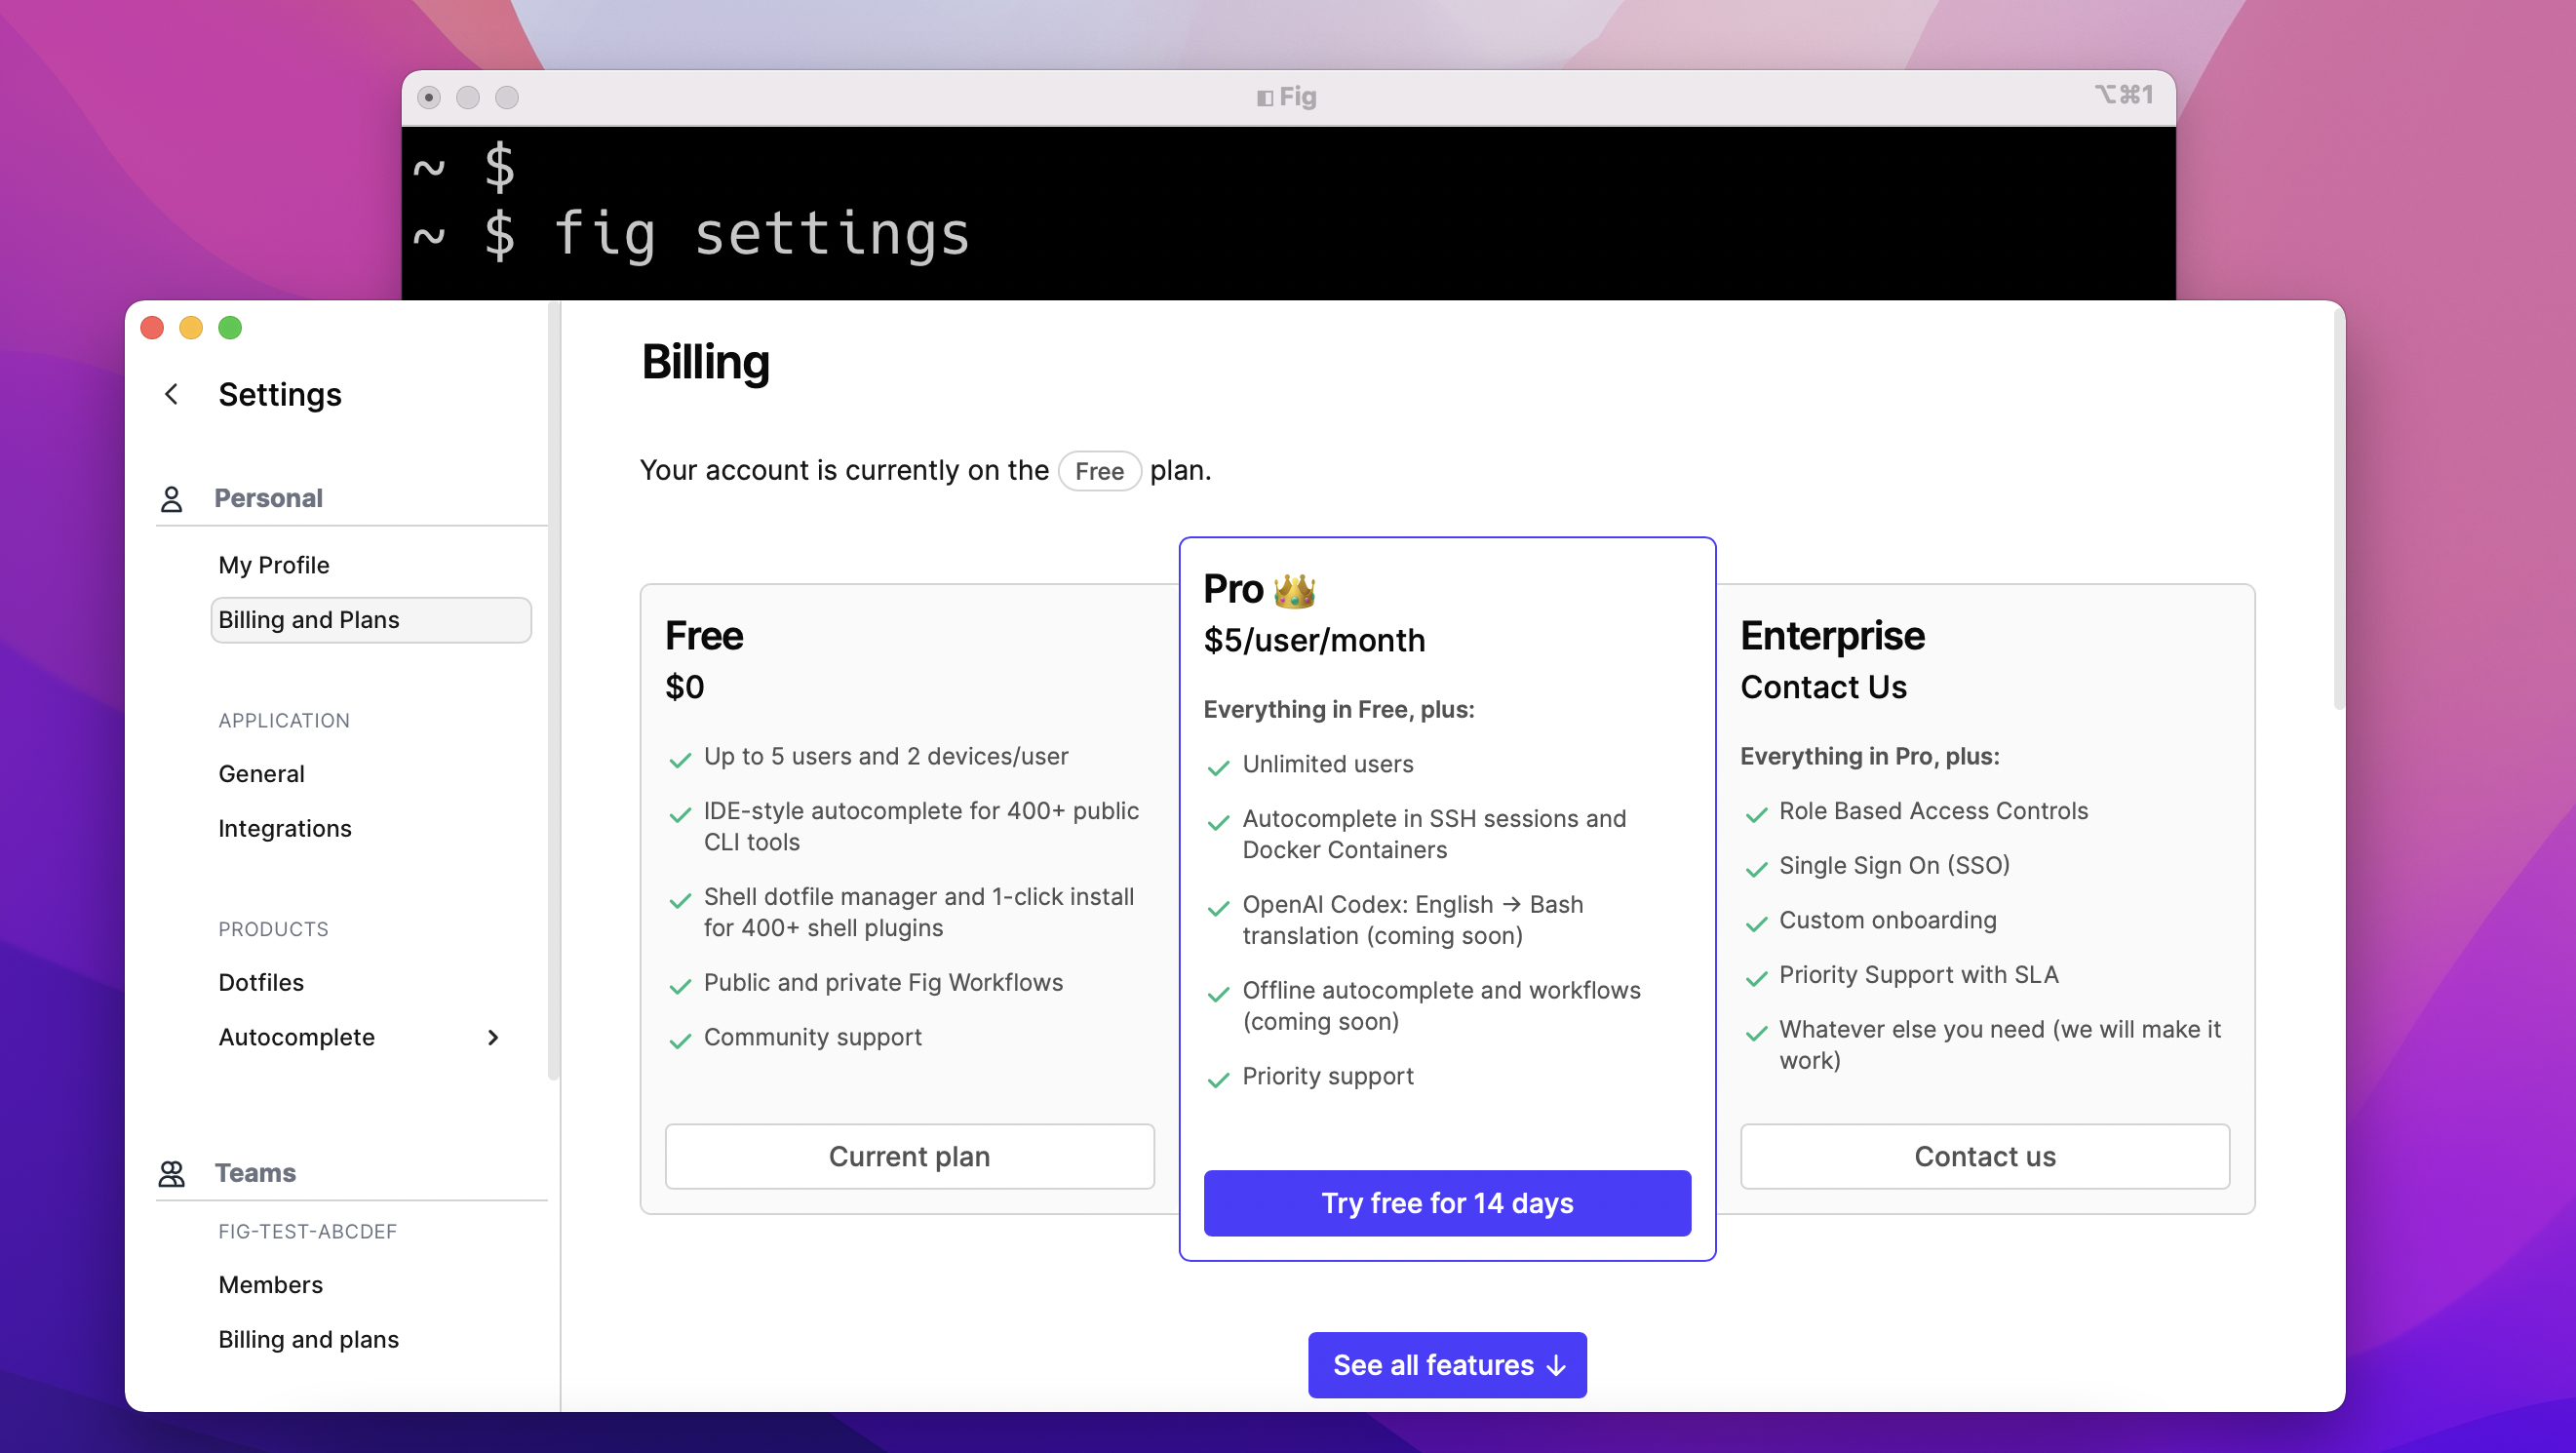Viewport: 2576px width, 1453px height.
Task: Click Contact us for Enterprise
Action: (1984, 1156)
